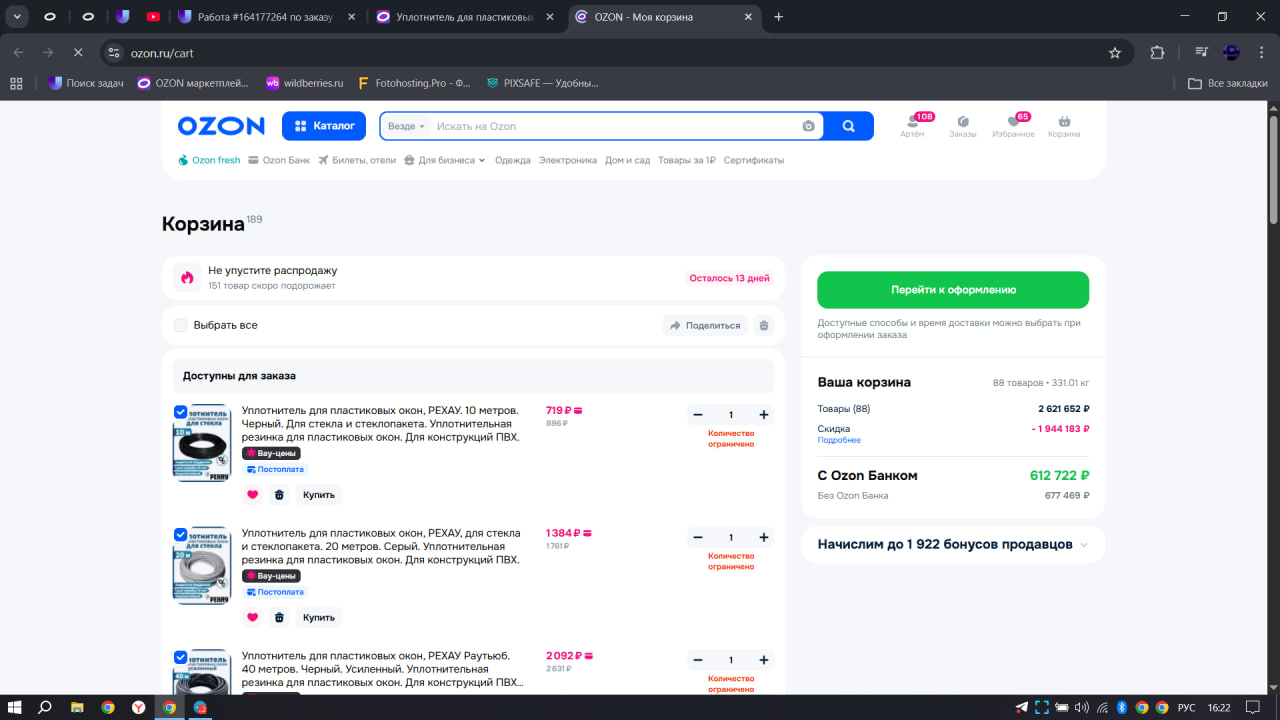Click the Искать на Ozon search field

pos(615,126)
